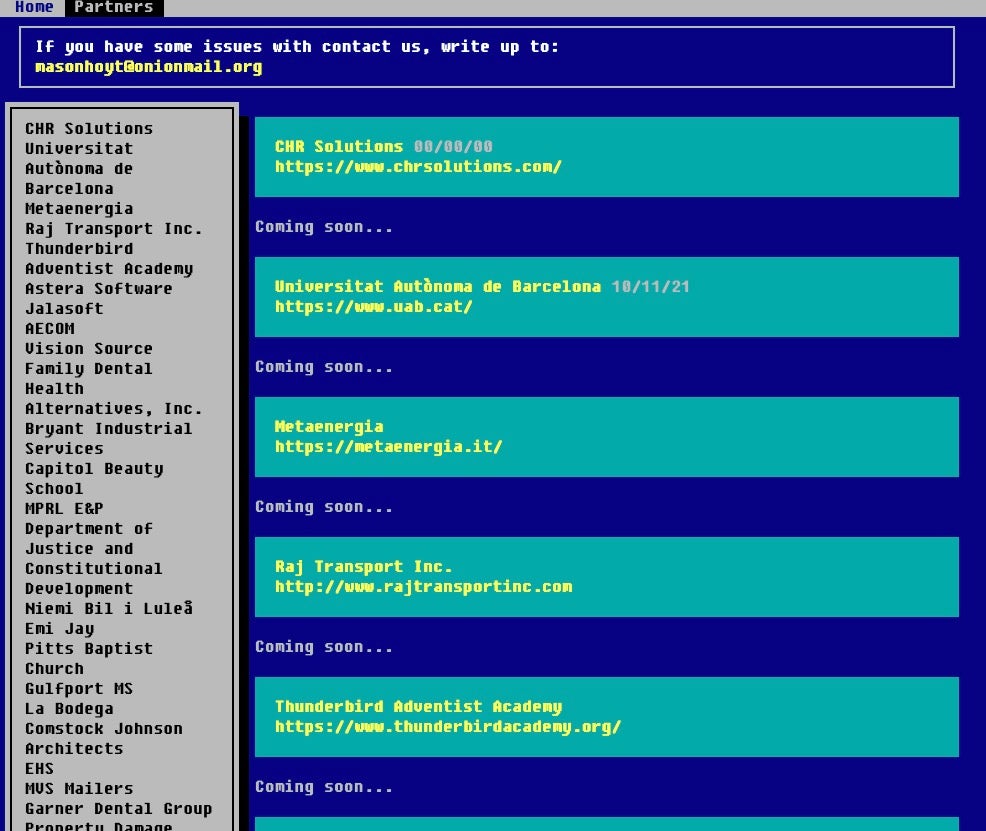The width and height of the screenshot is (986, 831).
Task: Select CHR Solutions in the sidebar list
Action: [89, 129]
